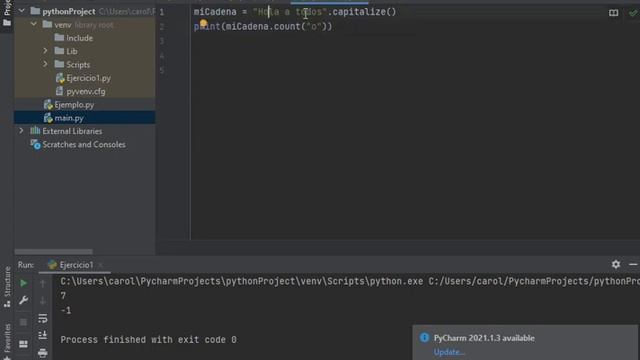Image resolution: width=640 pixels, height=360 pixels.
Task: Open Run panel gear options
Action: 616,264
